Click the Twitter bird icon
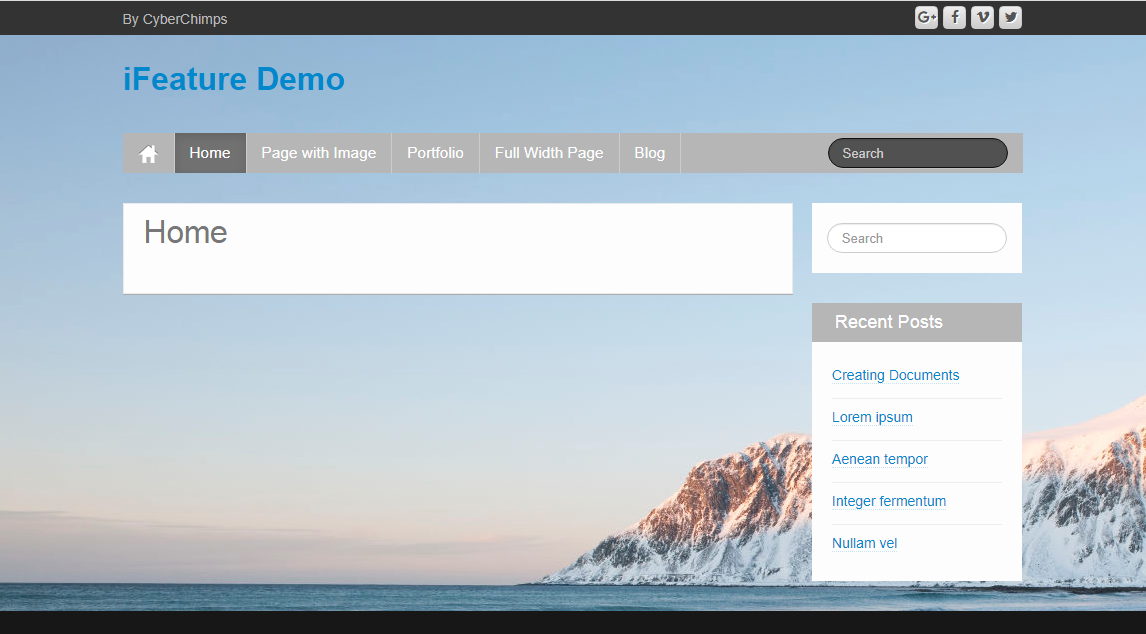Viewport: 1146px width, 634px height. 1010,18
